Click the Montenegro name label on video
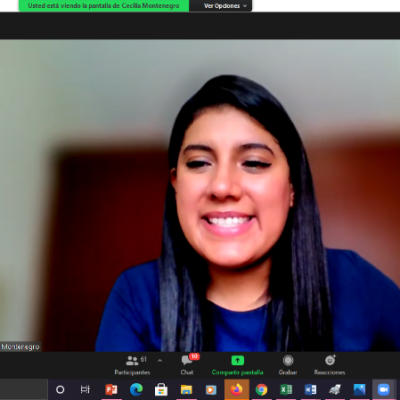The image size is (400, 400). pos(20,347)
